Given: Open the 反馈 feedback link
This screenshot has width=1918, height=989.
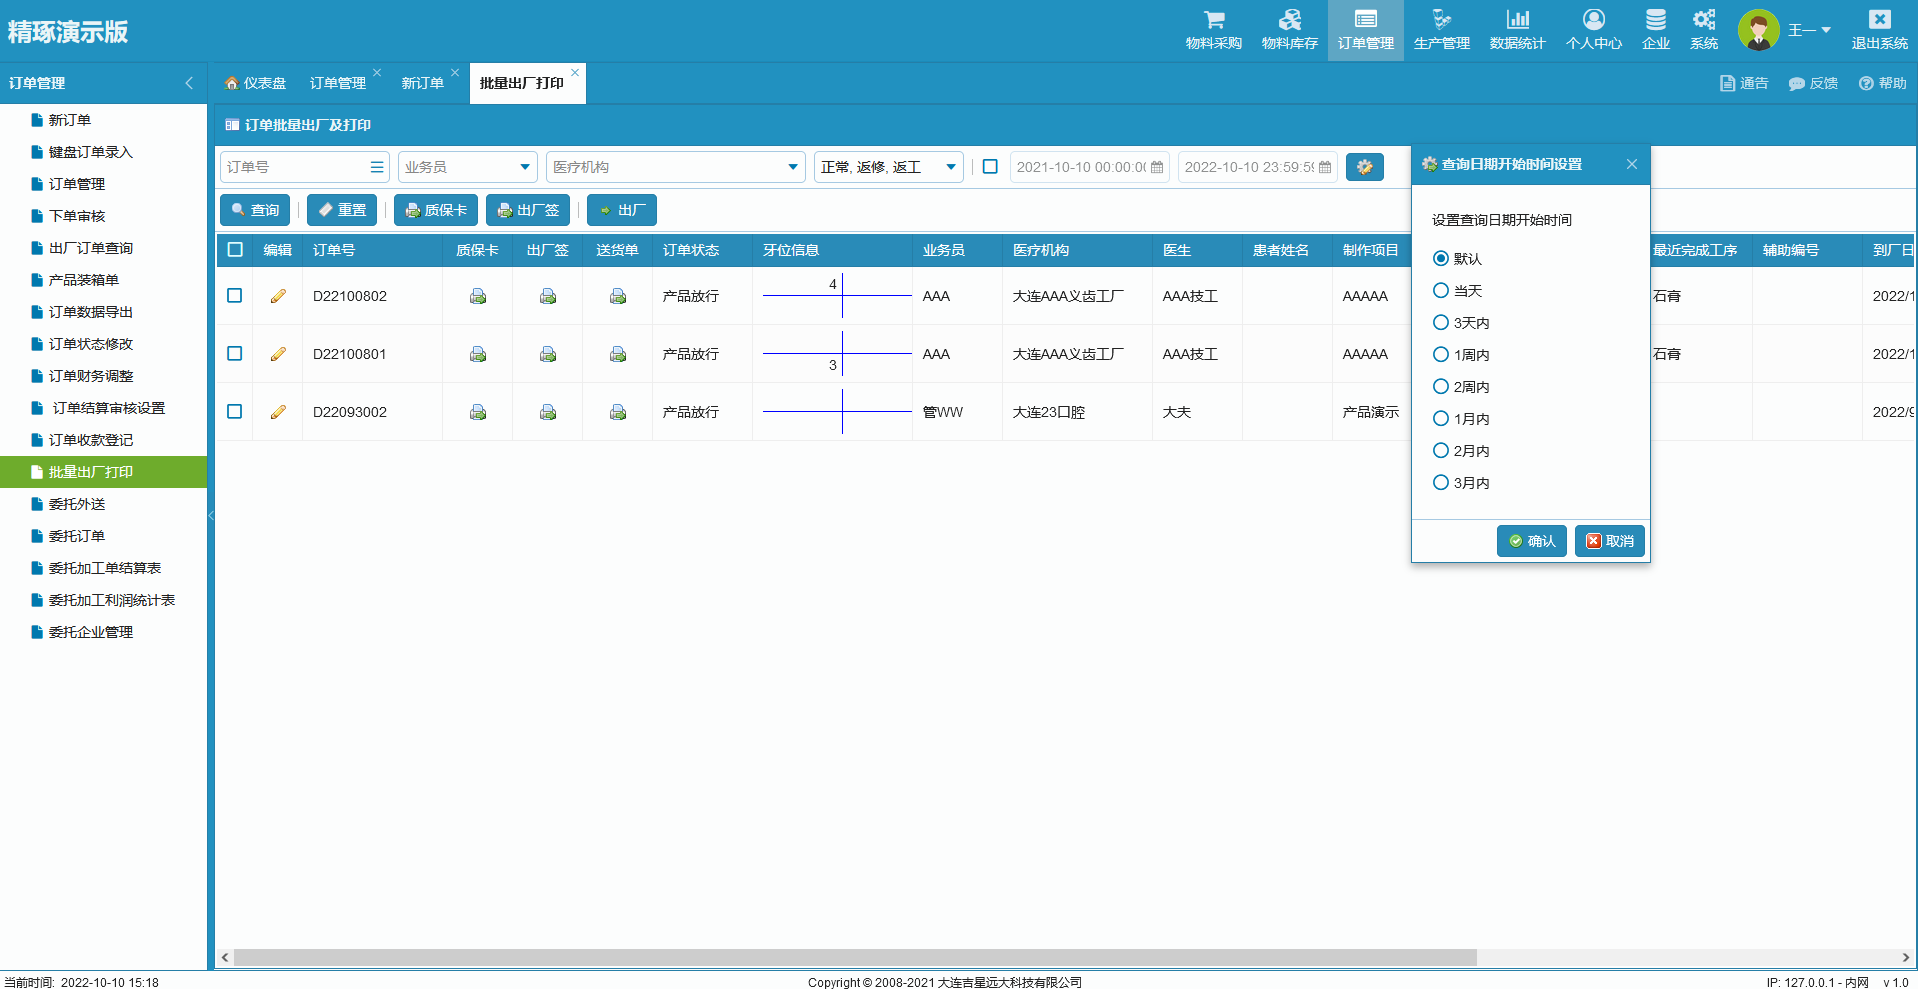Looking at the screenshot, I should click(1813, 83).
